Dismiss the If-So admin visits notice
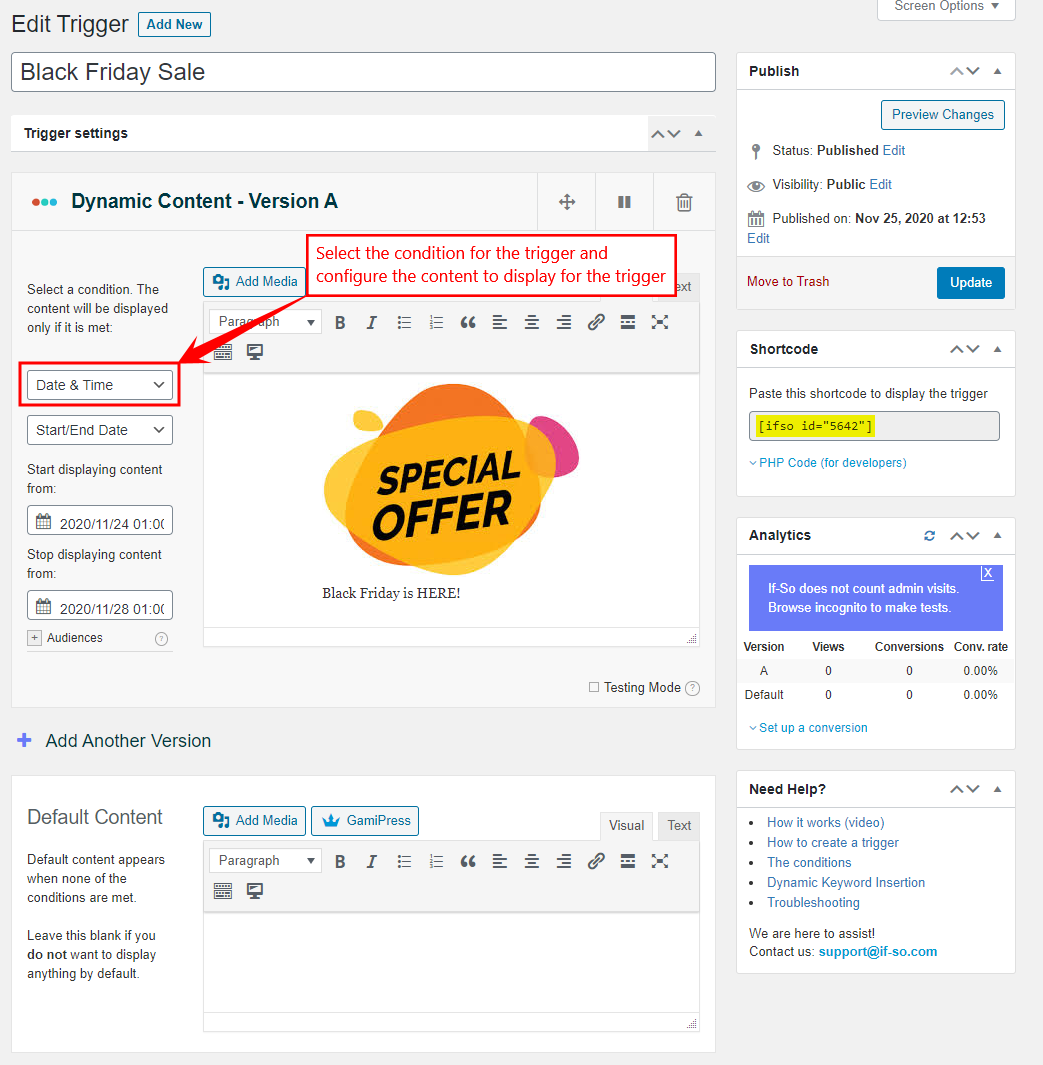1043x1065 pixels. click(987, 574)
